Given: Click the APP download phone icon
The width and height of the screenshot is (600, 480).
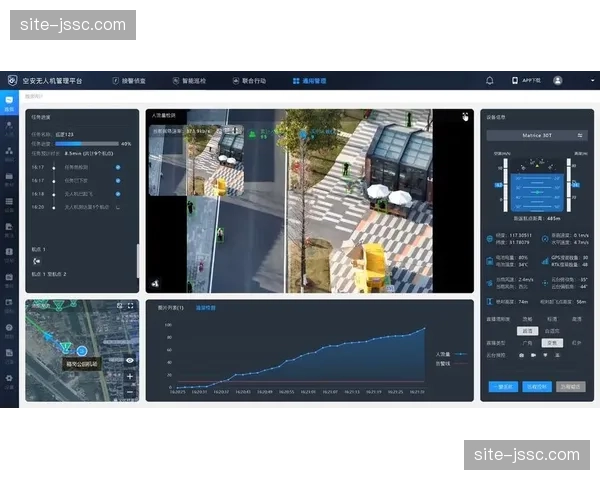Looking at the screenshot, I should pyautogui.click(x=515, y=80).
